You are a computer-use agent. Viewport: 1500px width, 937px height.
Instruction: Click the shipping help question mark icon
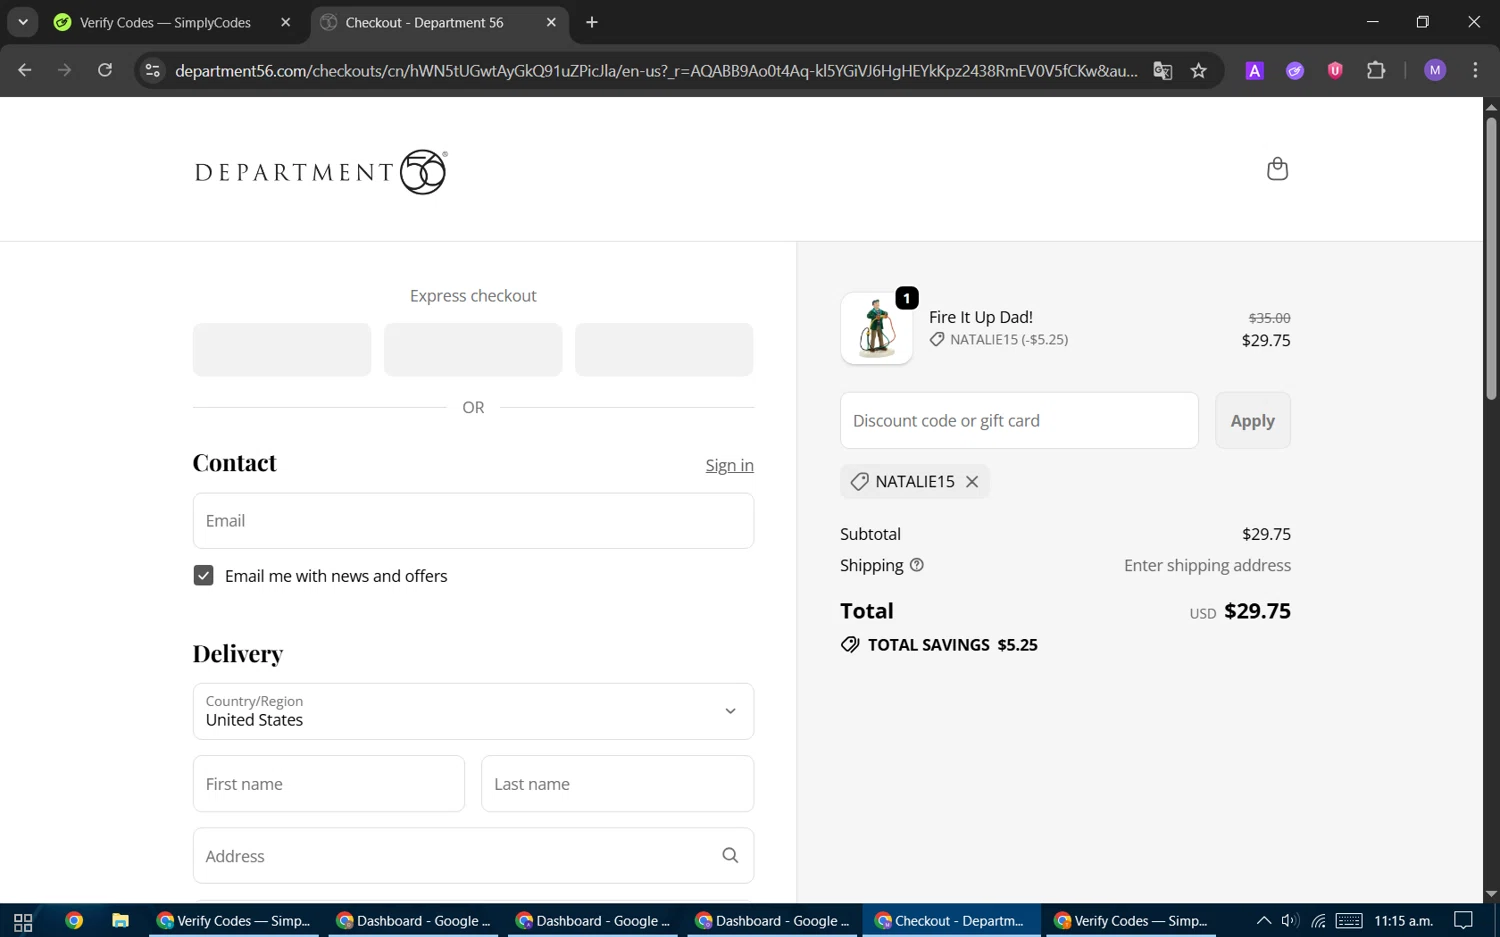pos(917,565)
